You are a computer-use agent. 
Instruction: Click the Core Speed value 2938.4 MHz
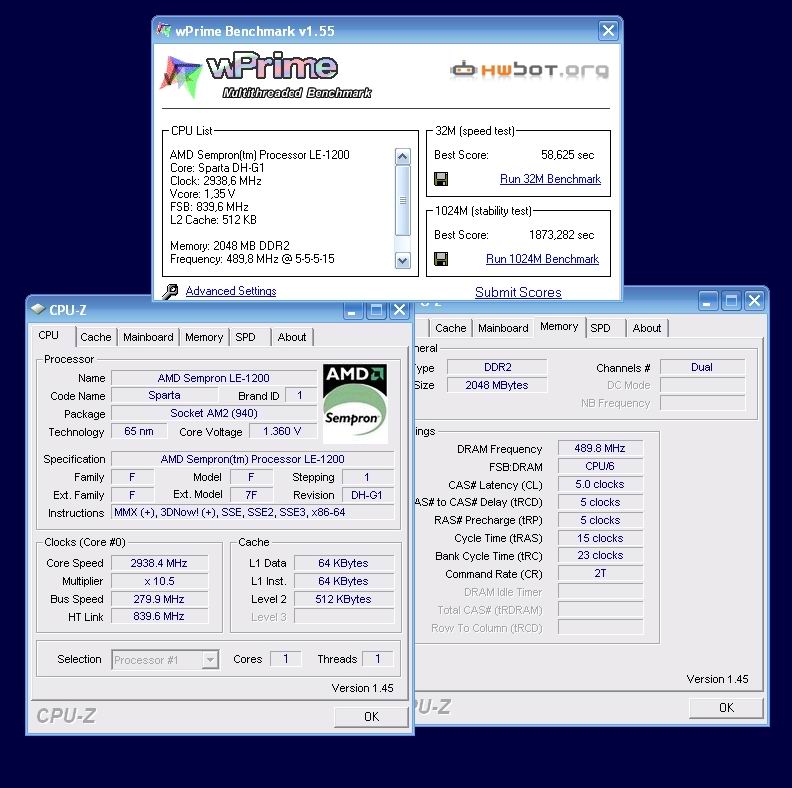159,563
